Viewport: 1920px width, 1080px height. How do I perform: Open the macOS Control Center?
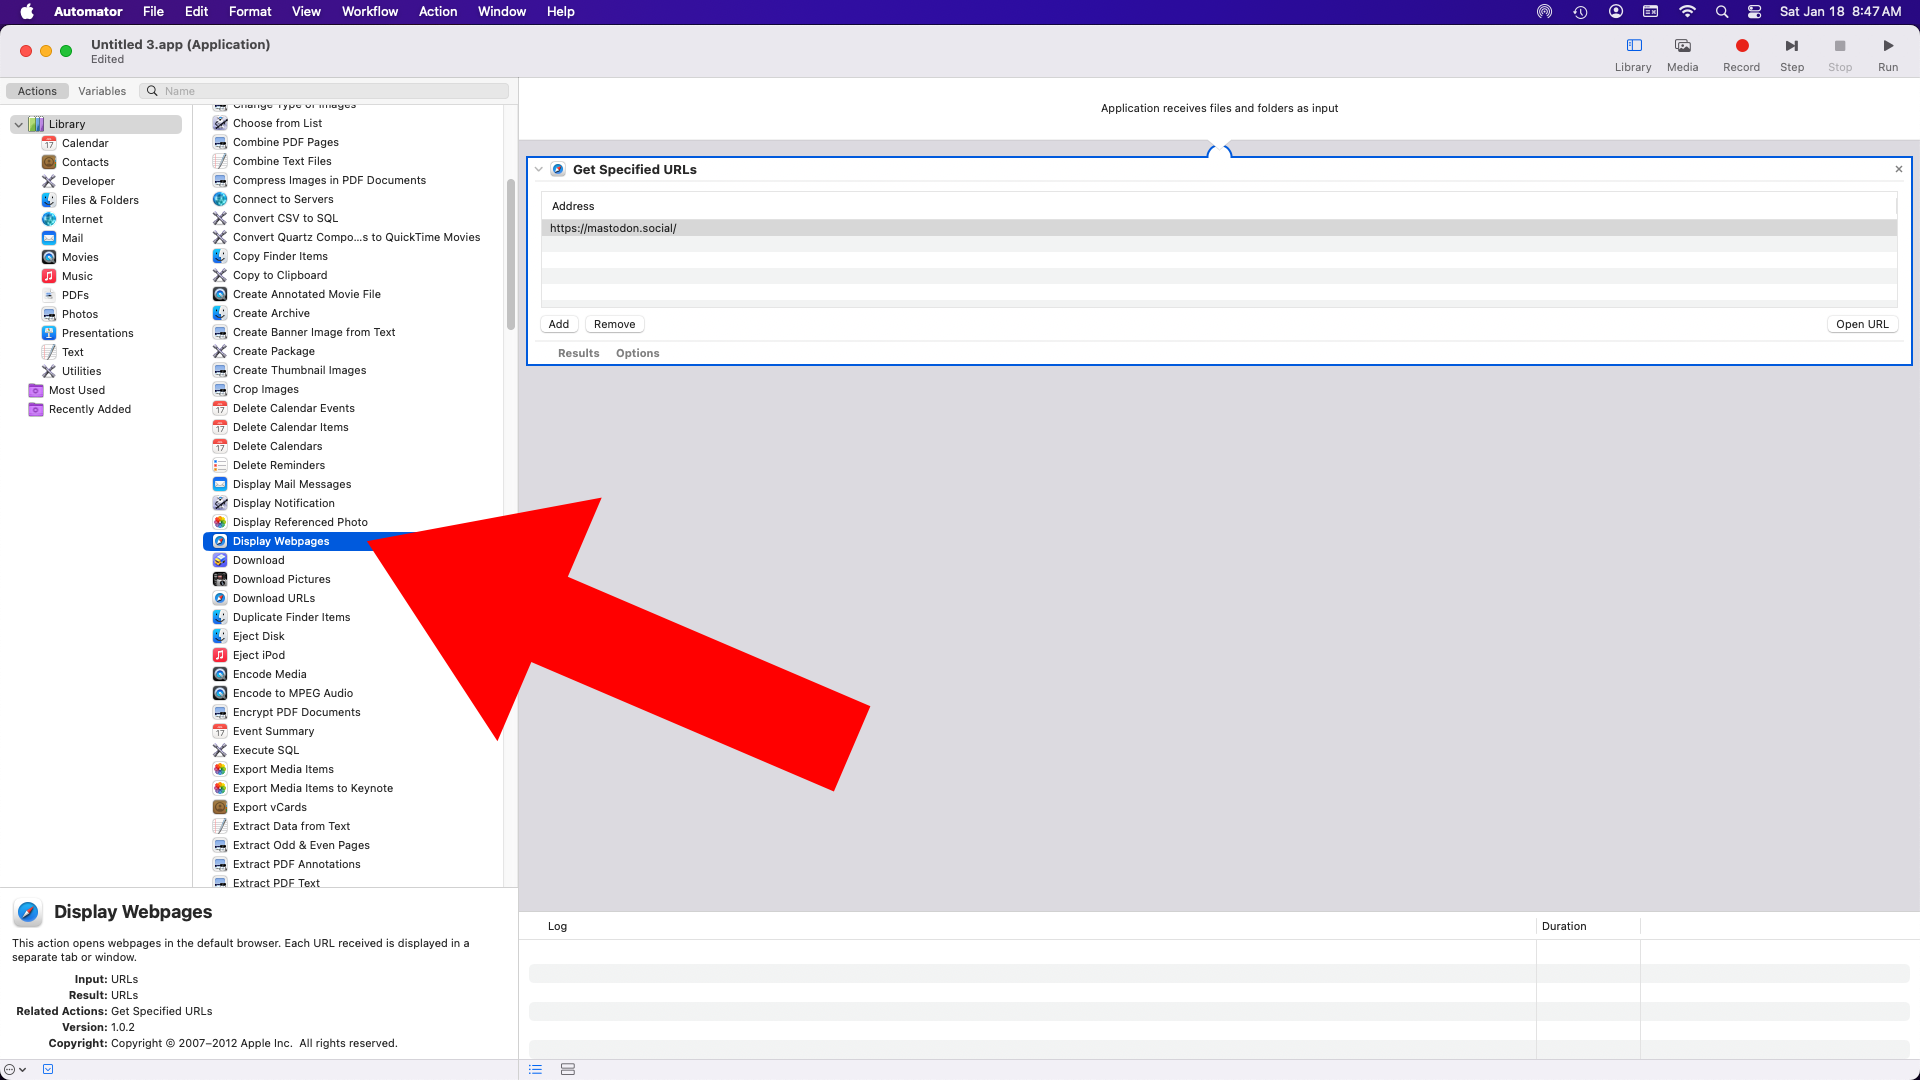tap(1754, 12)
